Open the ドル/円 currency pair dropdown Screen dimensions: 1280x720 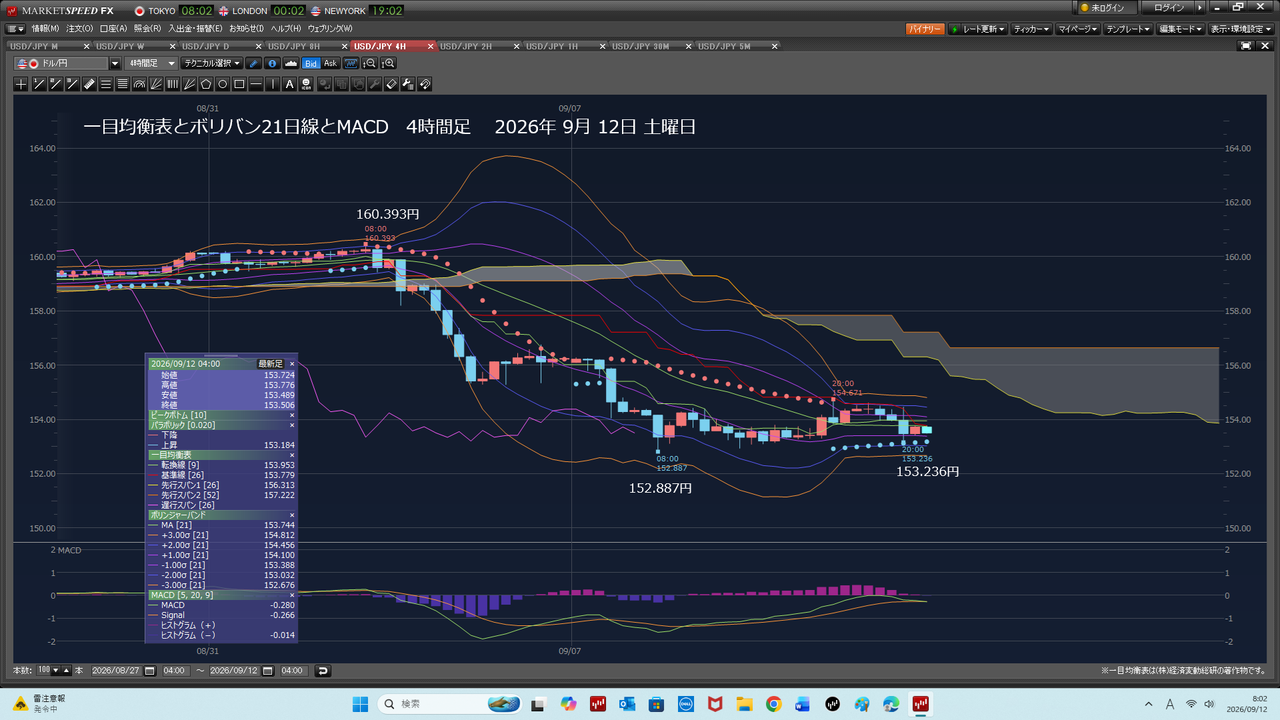tap(115, 63)
